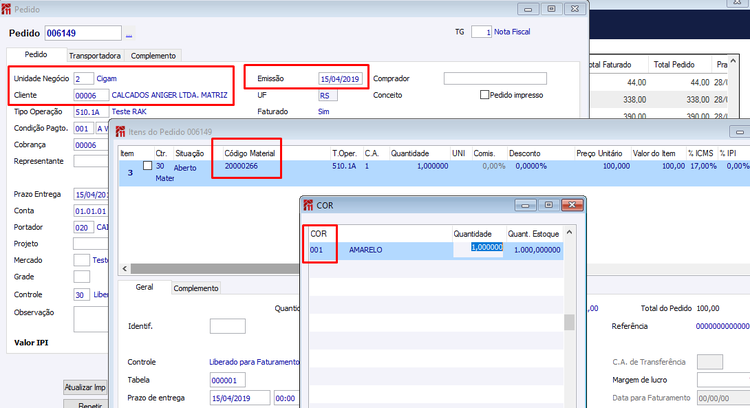Screen dimensions: 750x408
Task: Click the Unidade Negócio field
Action: [83, 78]
